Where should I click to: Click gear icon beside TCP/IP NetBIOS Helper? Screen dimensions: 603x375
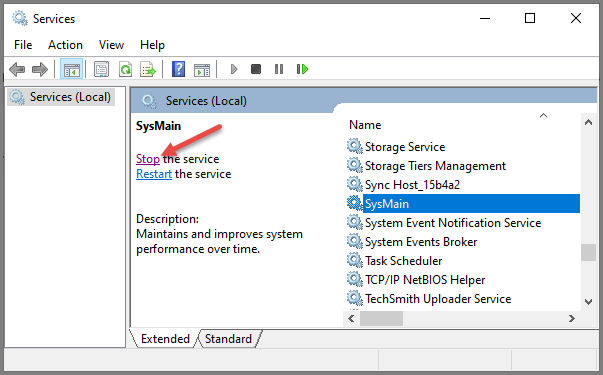tap(355, 279)
